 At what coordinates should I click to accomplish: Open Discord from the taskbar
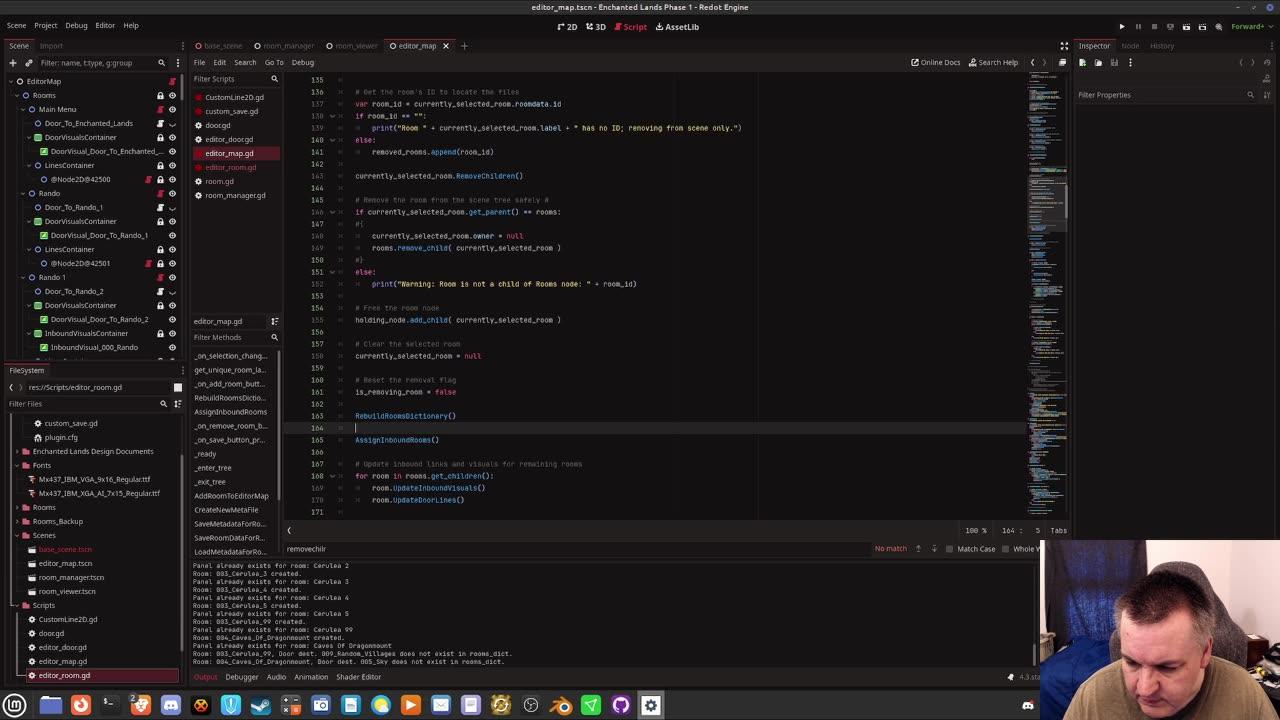click(171, 705)
